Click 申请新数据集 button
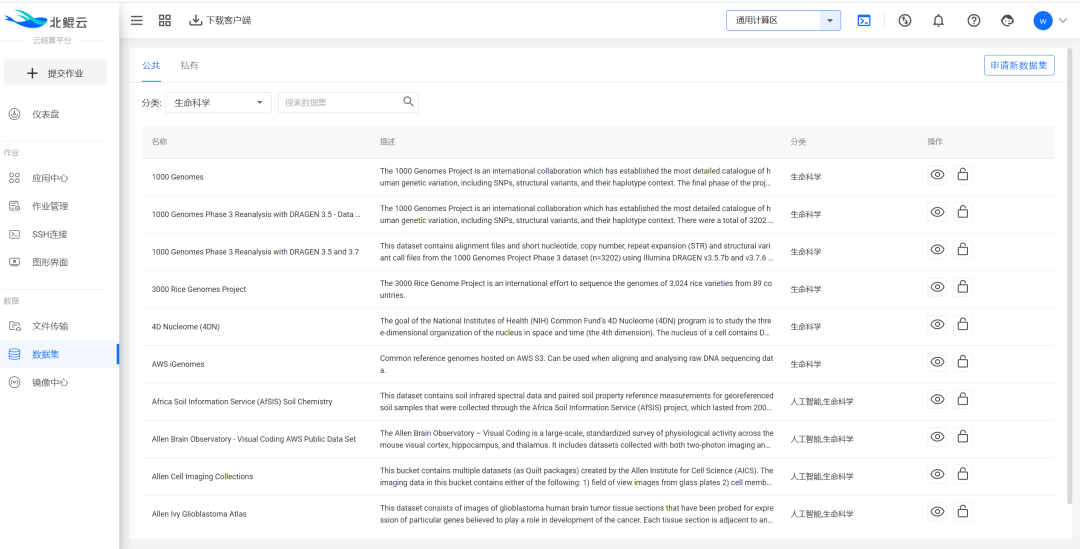The image size is (1080, 549). (x=1019, y=65)
